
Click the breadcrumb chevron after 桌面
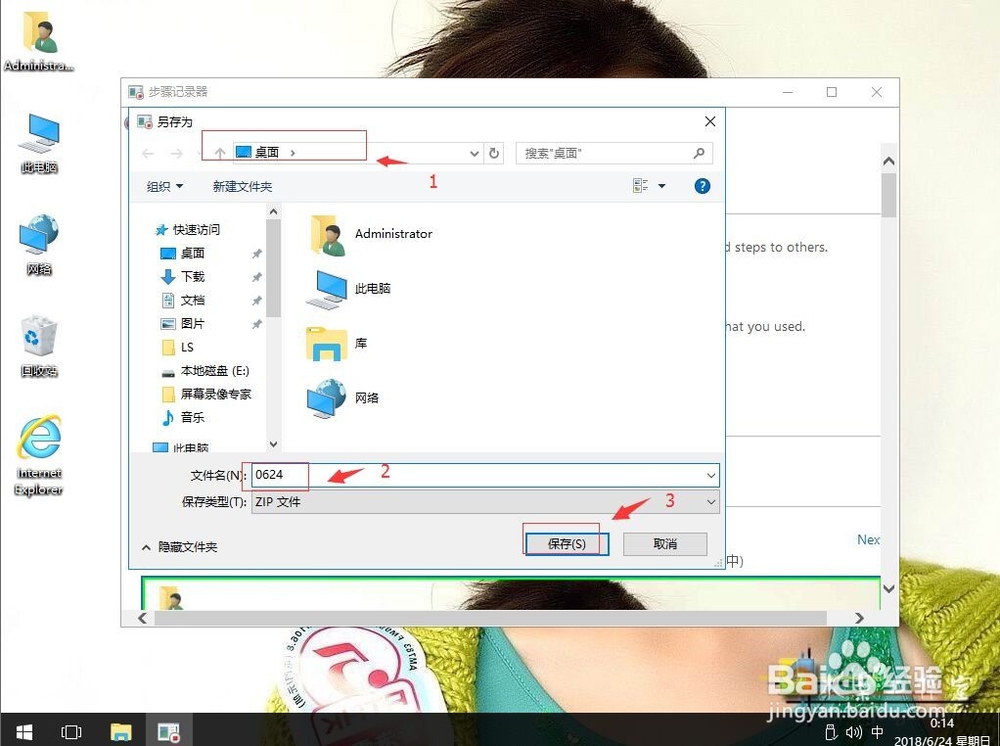(x=292, y=153)
